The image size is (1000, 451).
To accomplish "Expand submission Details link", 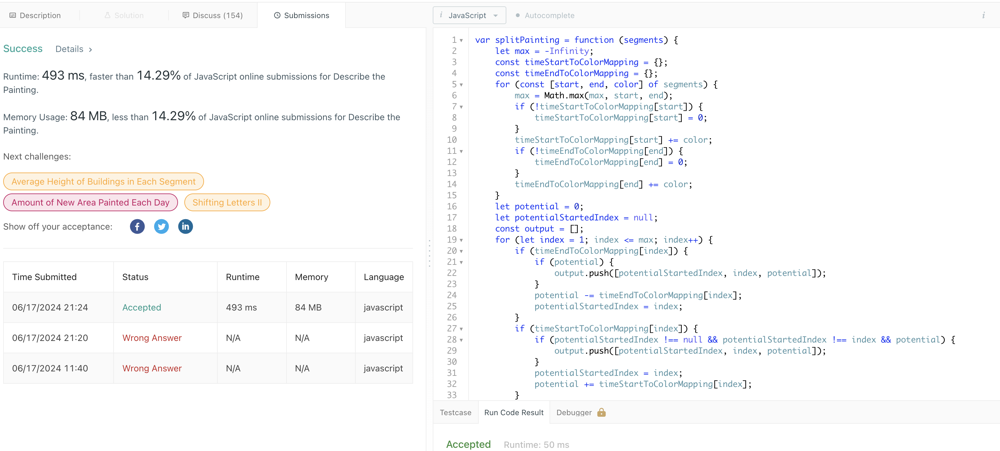I will click(73, 49).
